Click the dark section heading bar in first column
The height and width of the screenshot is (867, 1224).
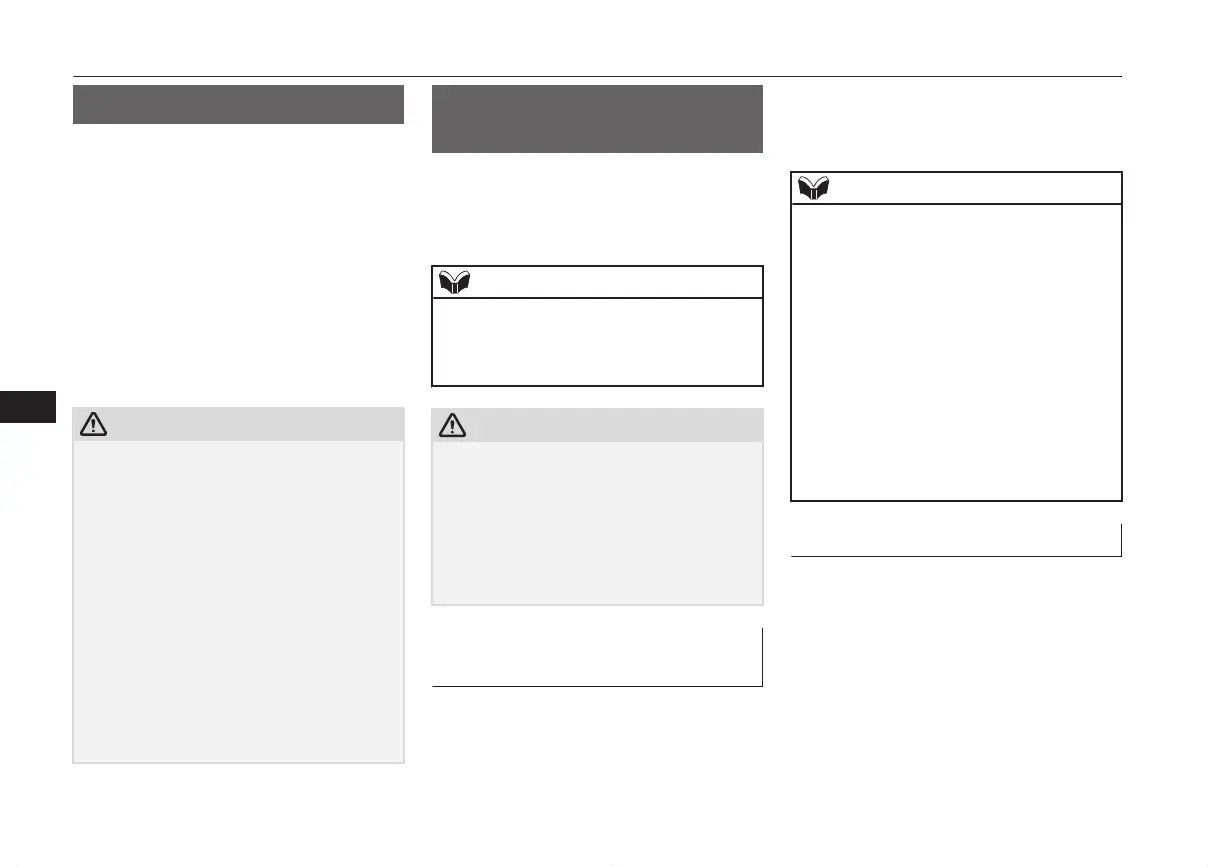click(238, 104)
